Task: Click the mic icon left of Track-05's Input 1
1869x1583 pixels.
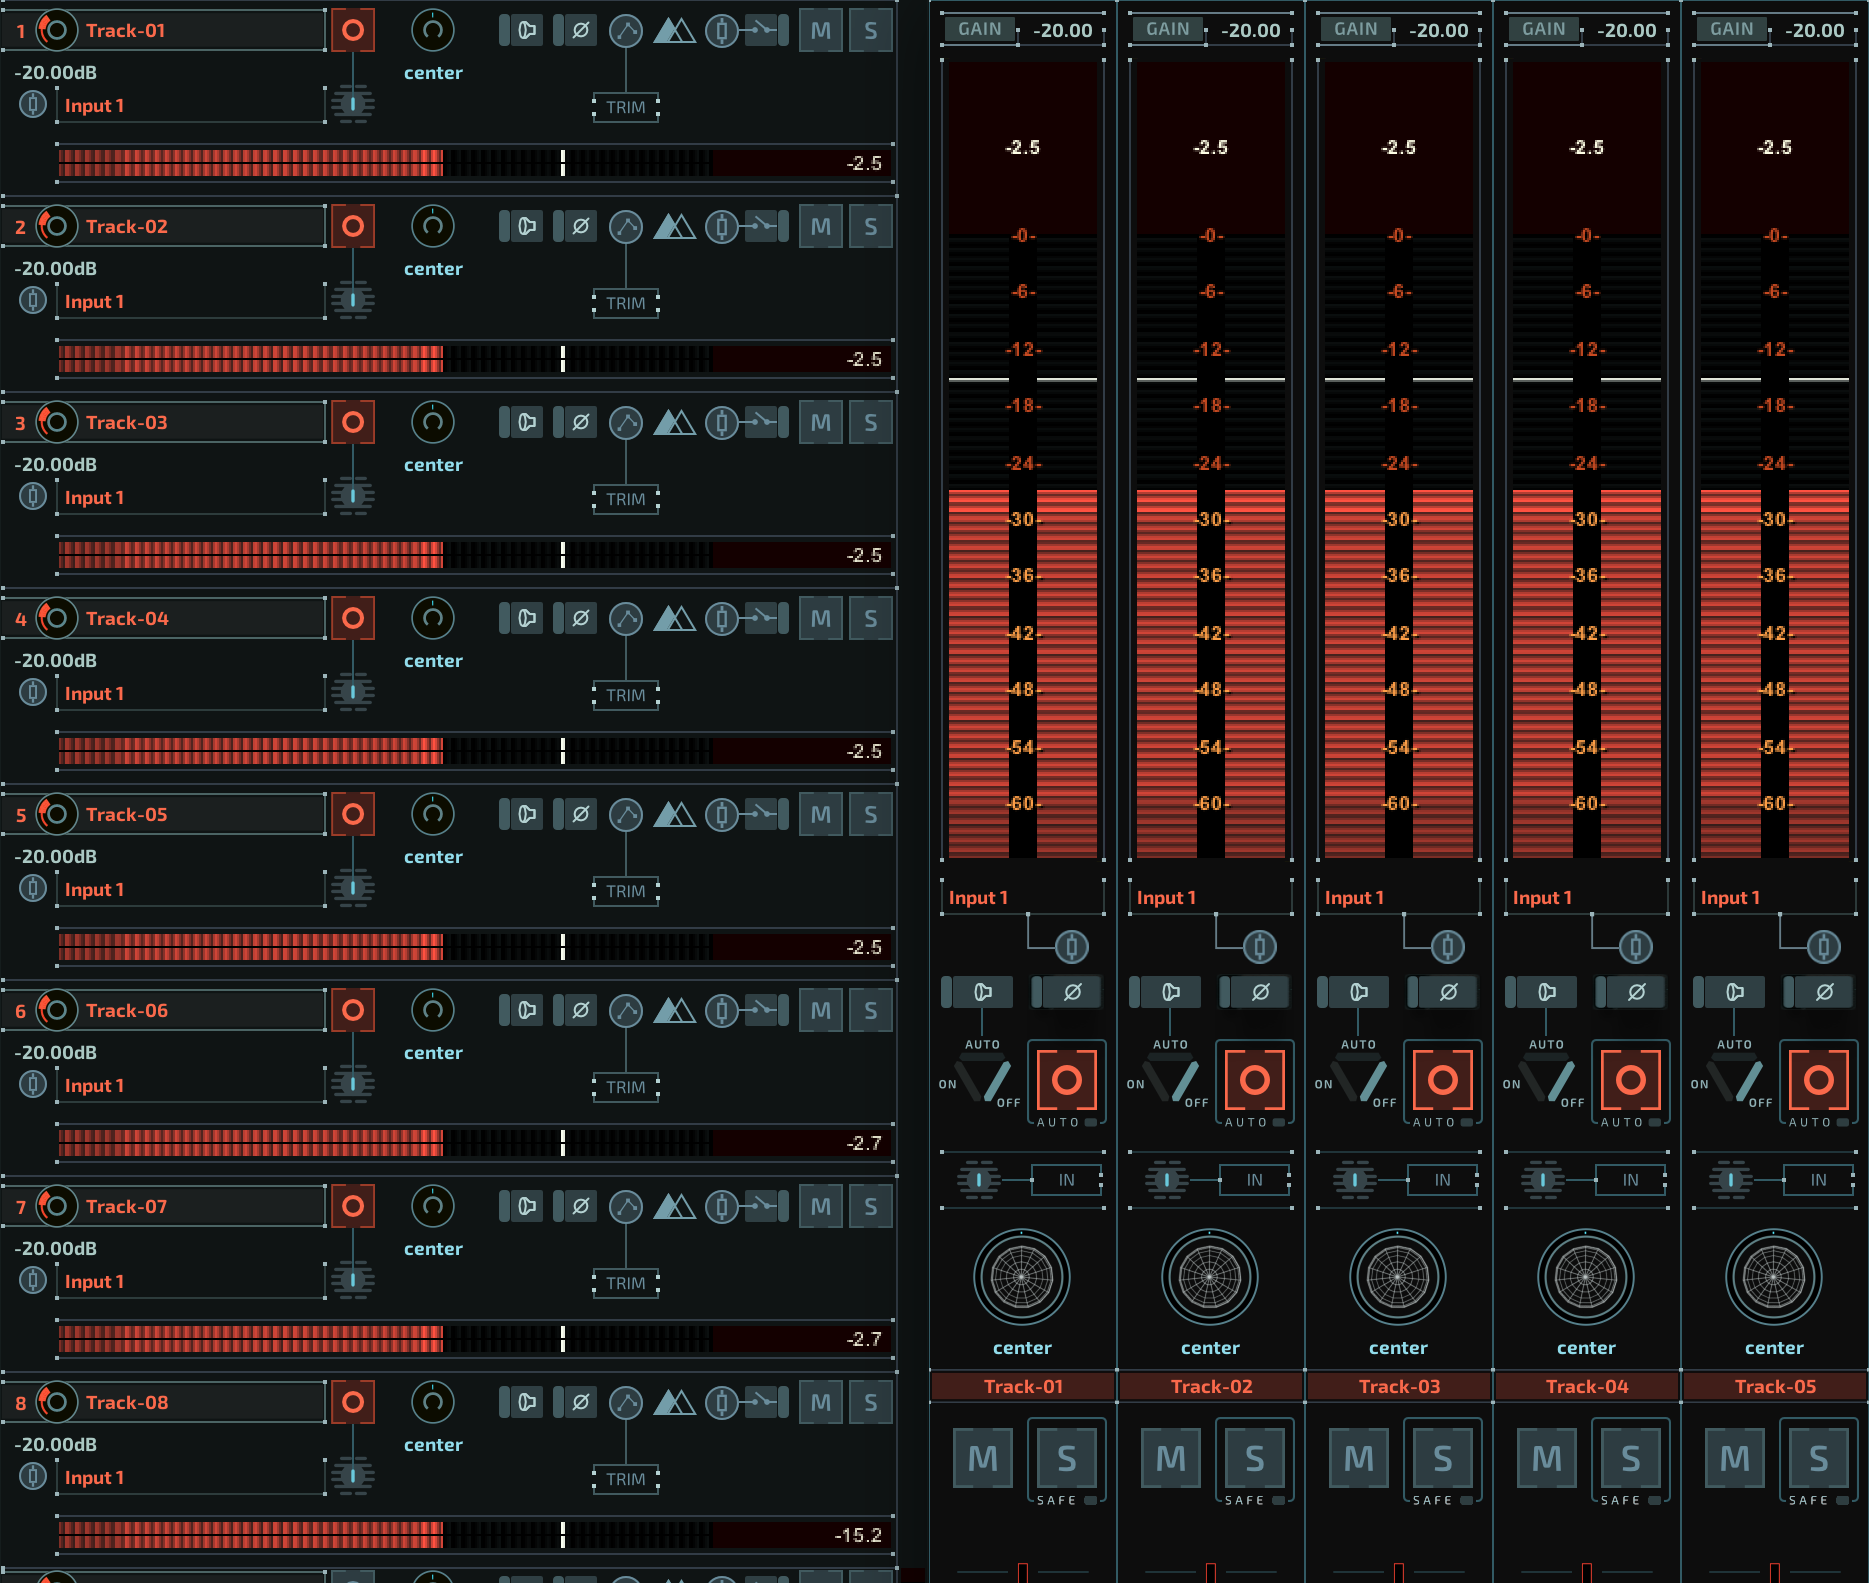Action: coord(33,888)
